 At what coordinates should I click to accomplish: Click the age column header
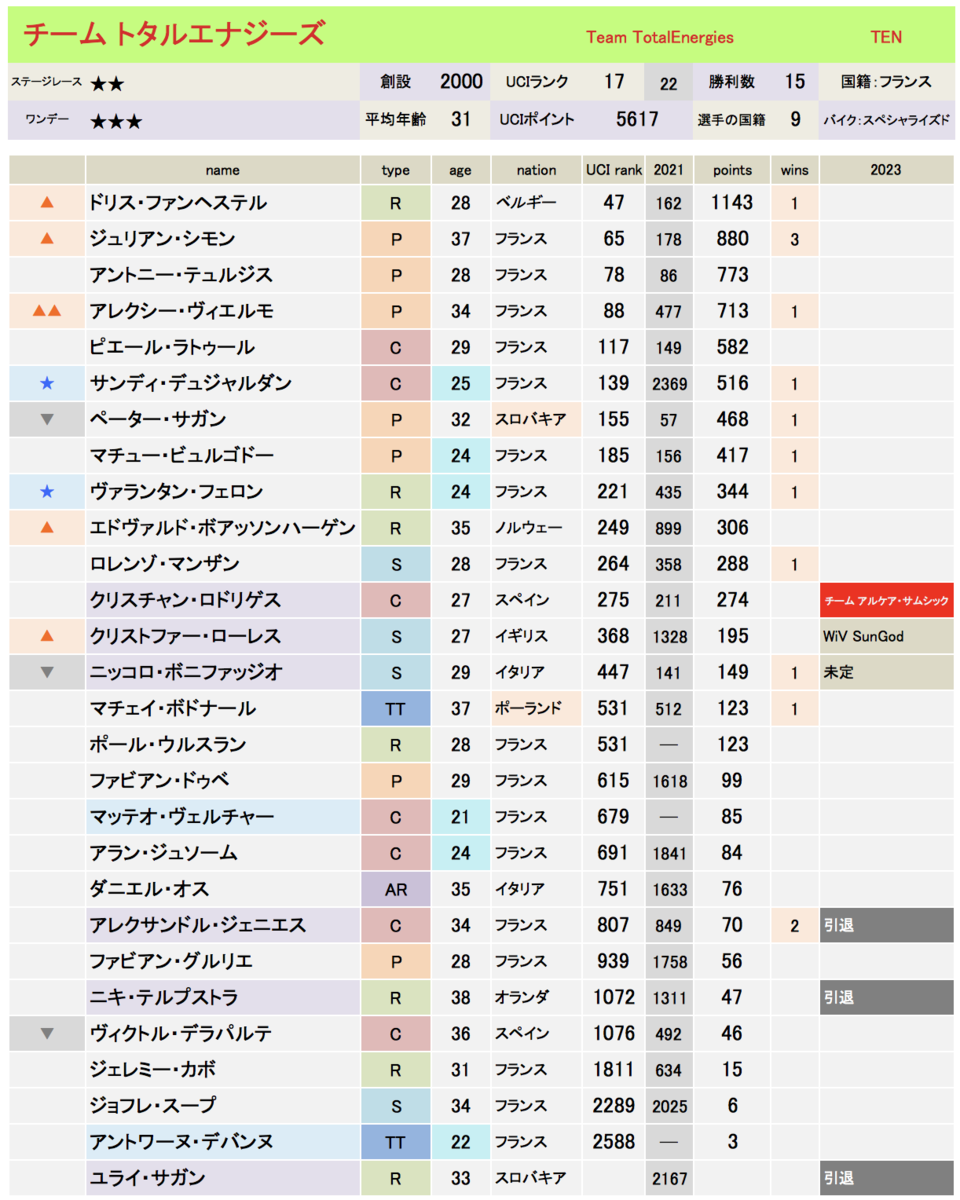pyautogui.click(x=461, y=170)
